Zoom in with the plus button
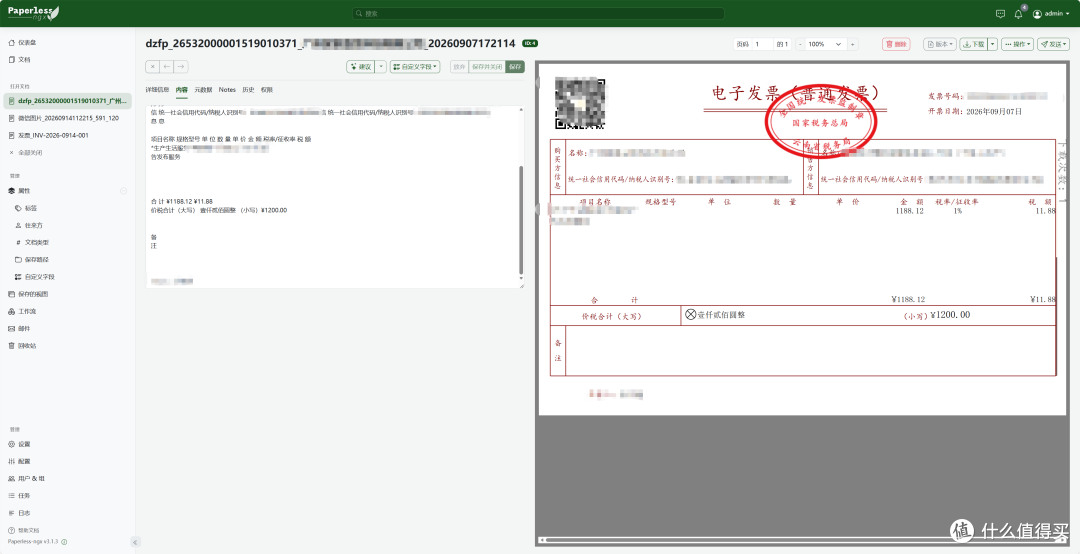The image size is (1080, 554). 853,44
